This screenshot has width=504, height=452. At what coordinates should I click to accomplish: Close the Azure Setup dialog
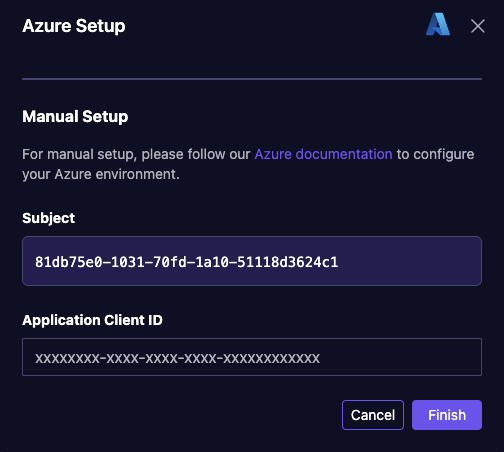click(478, 26)
